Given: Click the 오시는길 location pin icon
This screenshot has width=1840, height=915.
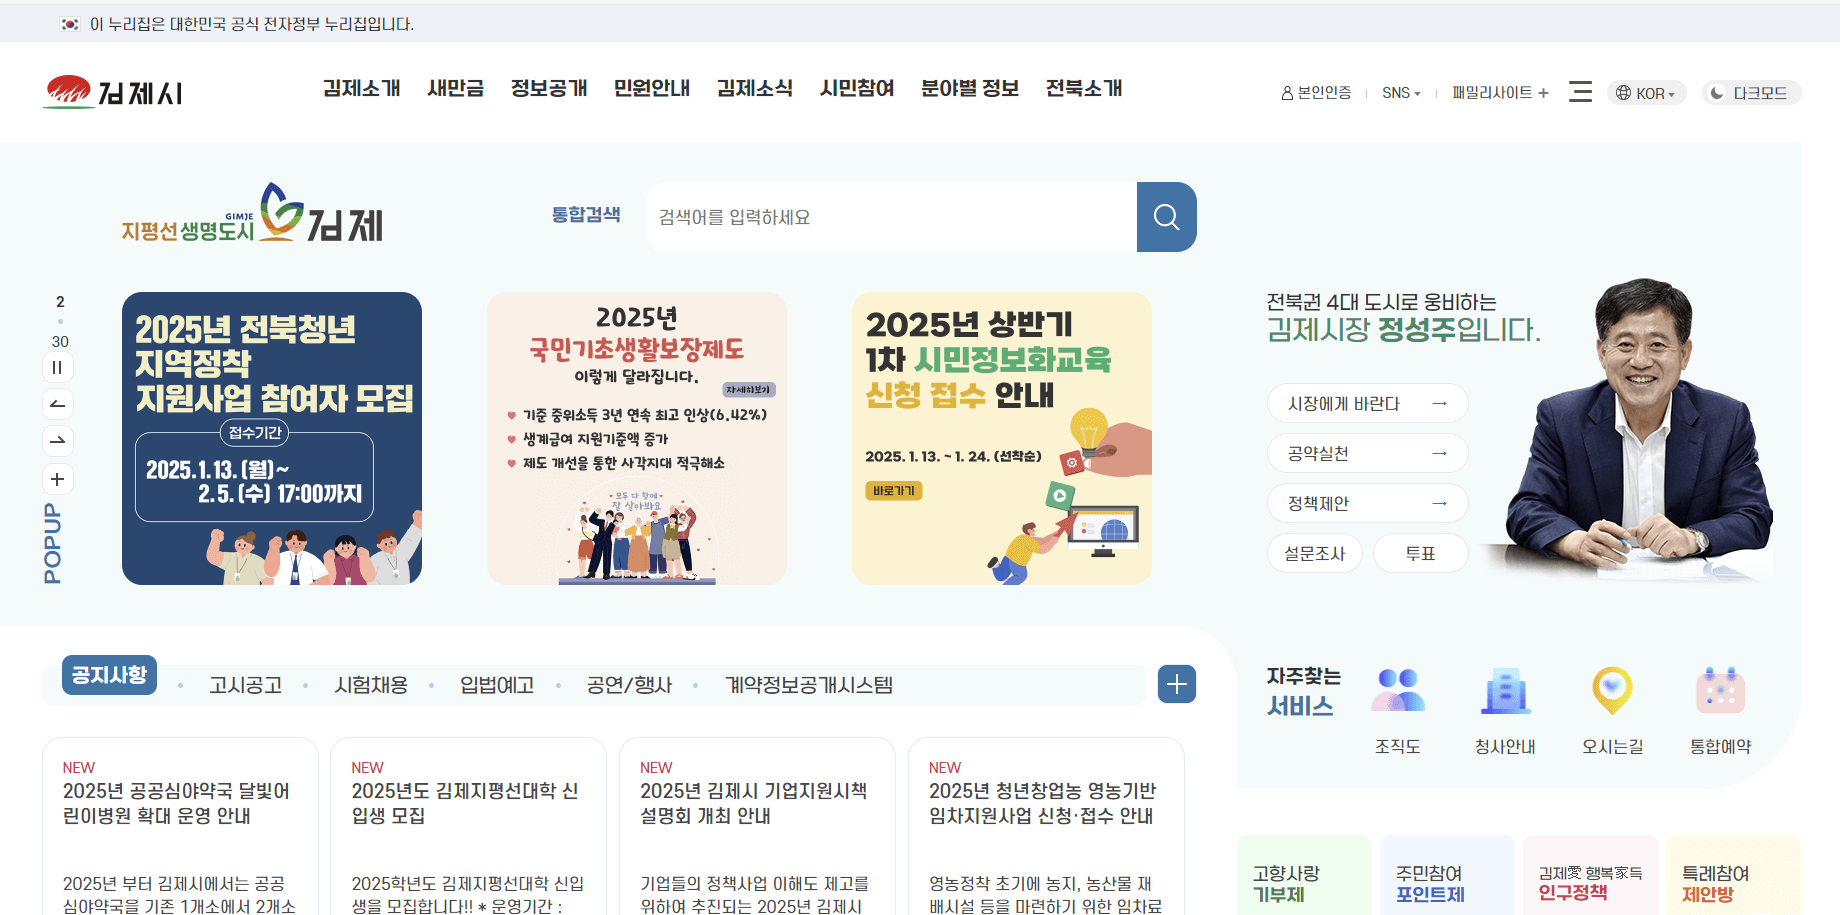Looking at the screenshot, I should click(1611, 688).
